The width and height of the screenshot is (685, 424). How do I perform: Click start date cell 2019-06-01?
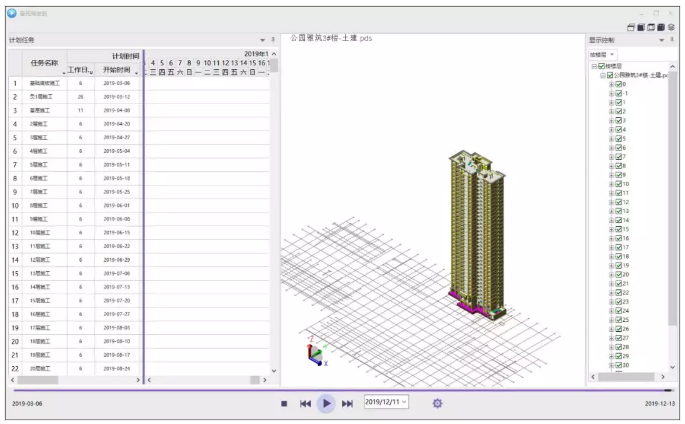tap(117, 205)
